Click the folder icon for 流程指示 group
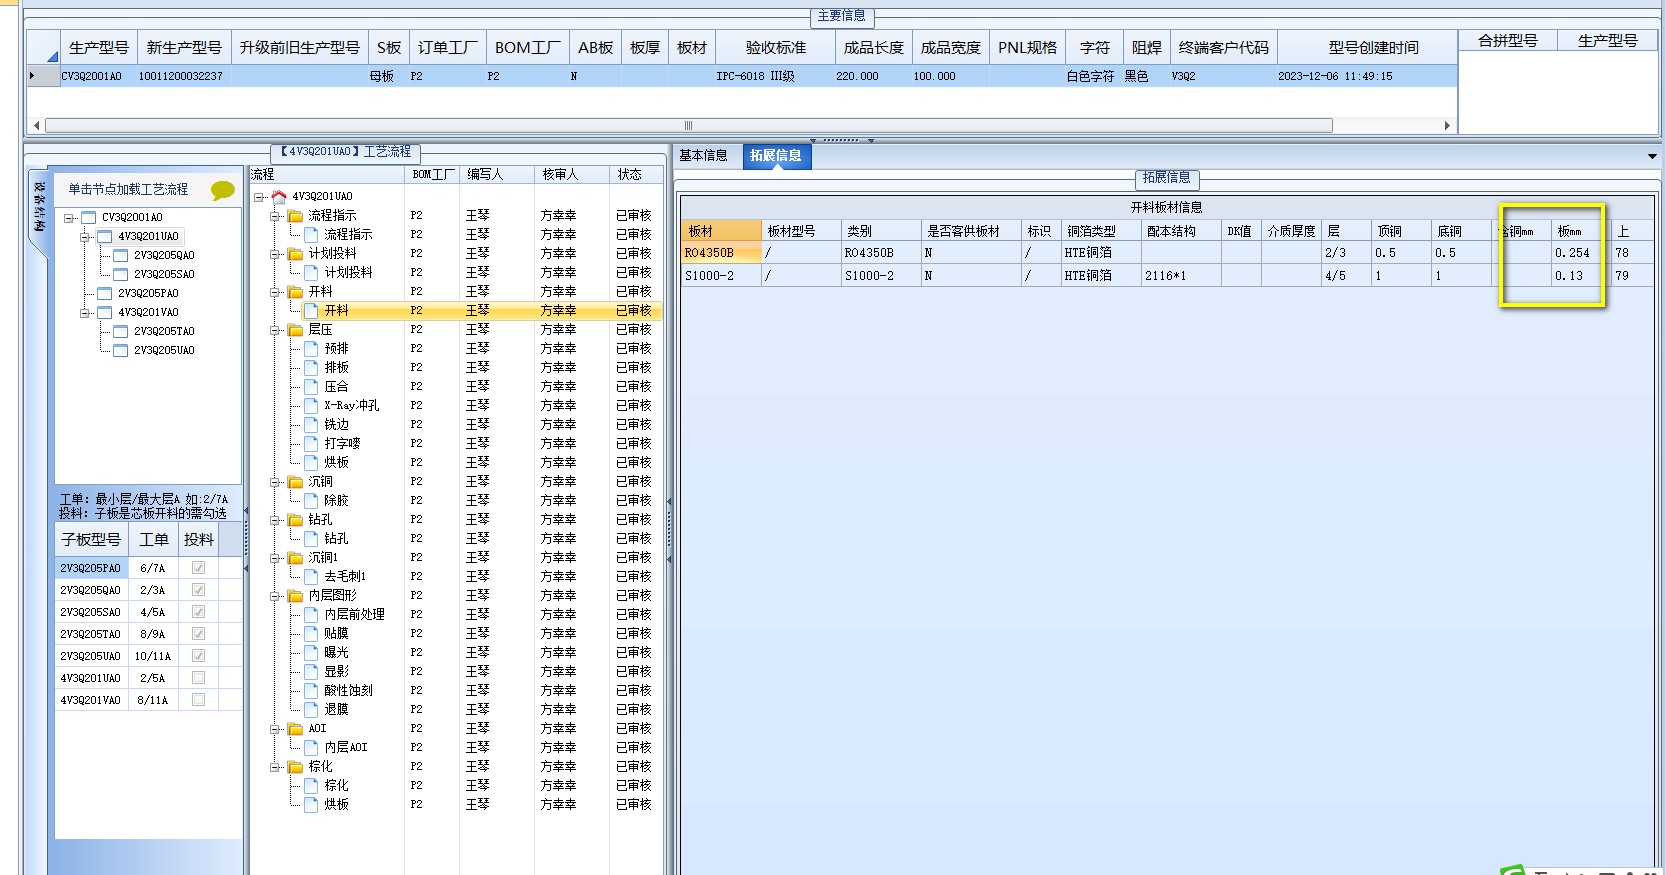The height and width of the screenshot is (875, 1666). tap(296, 216)
